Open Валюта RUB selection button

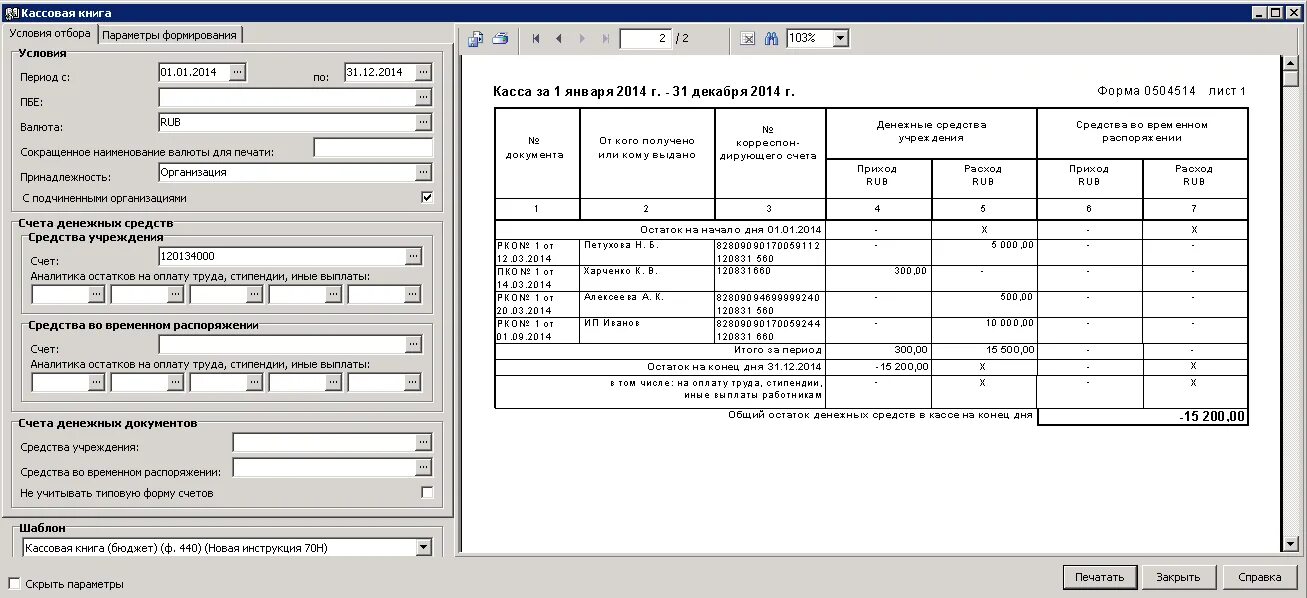[x=424, y=122]
